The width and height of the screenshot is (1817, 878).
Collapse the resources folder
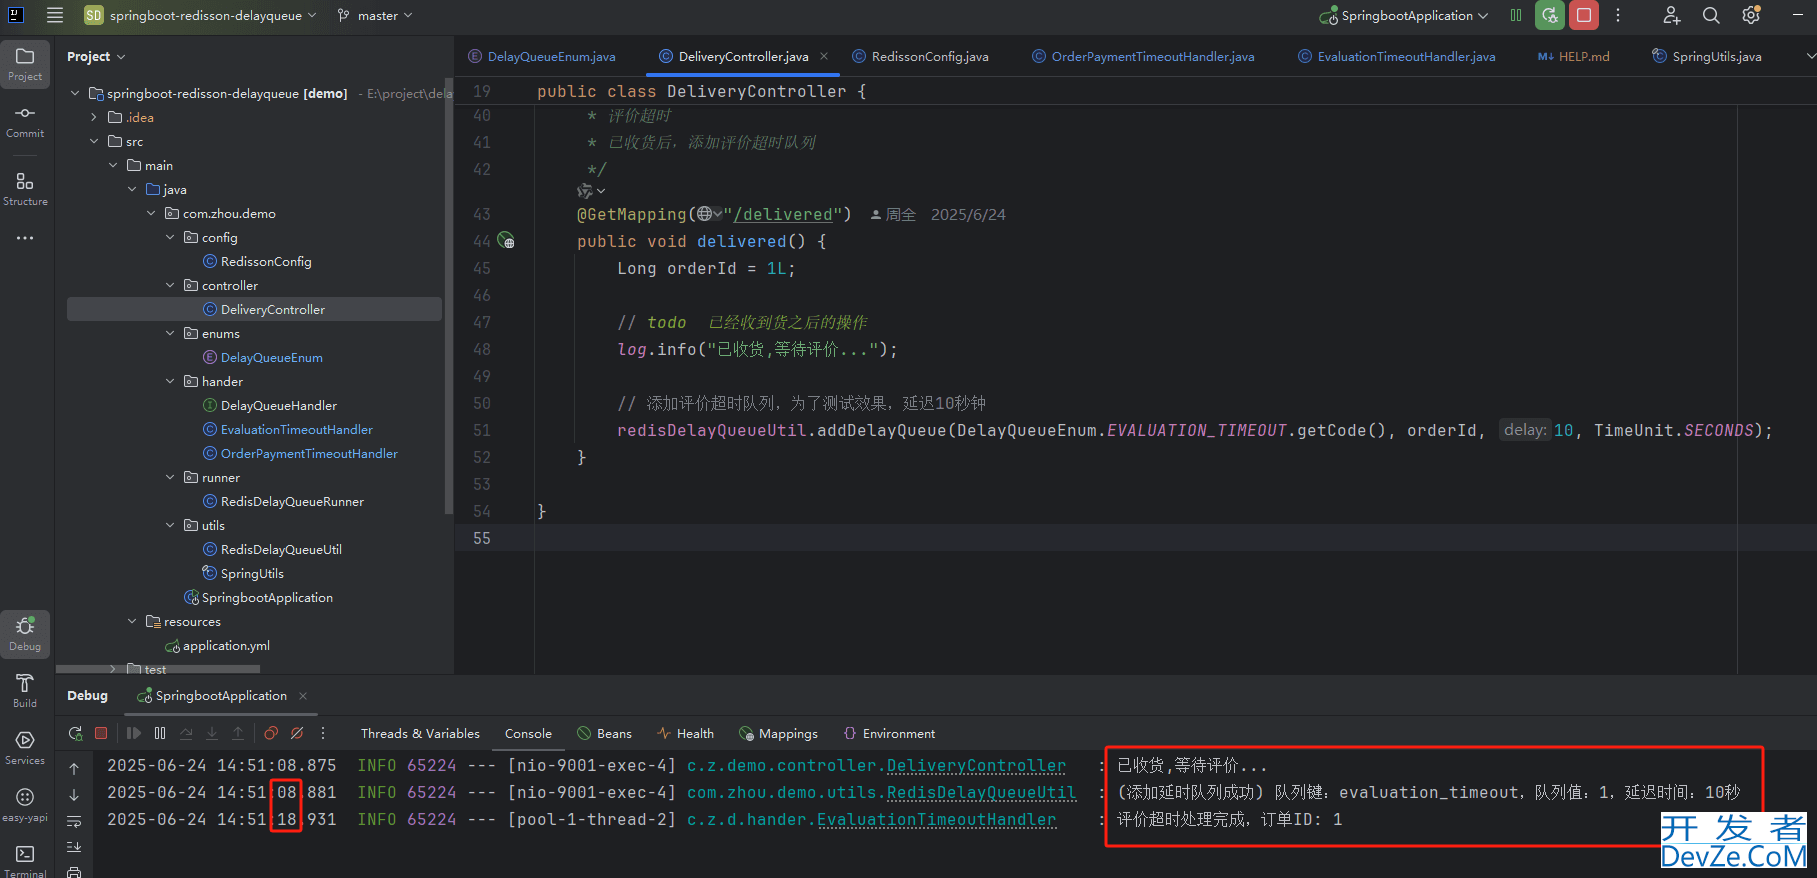point(132,621)
